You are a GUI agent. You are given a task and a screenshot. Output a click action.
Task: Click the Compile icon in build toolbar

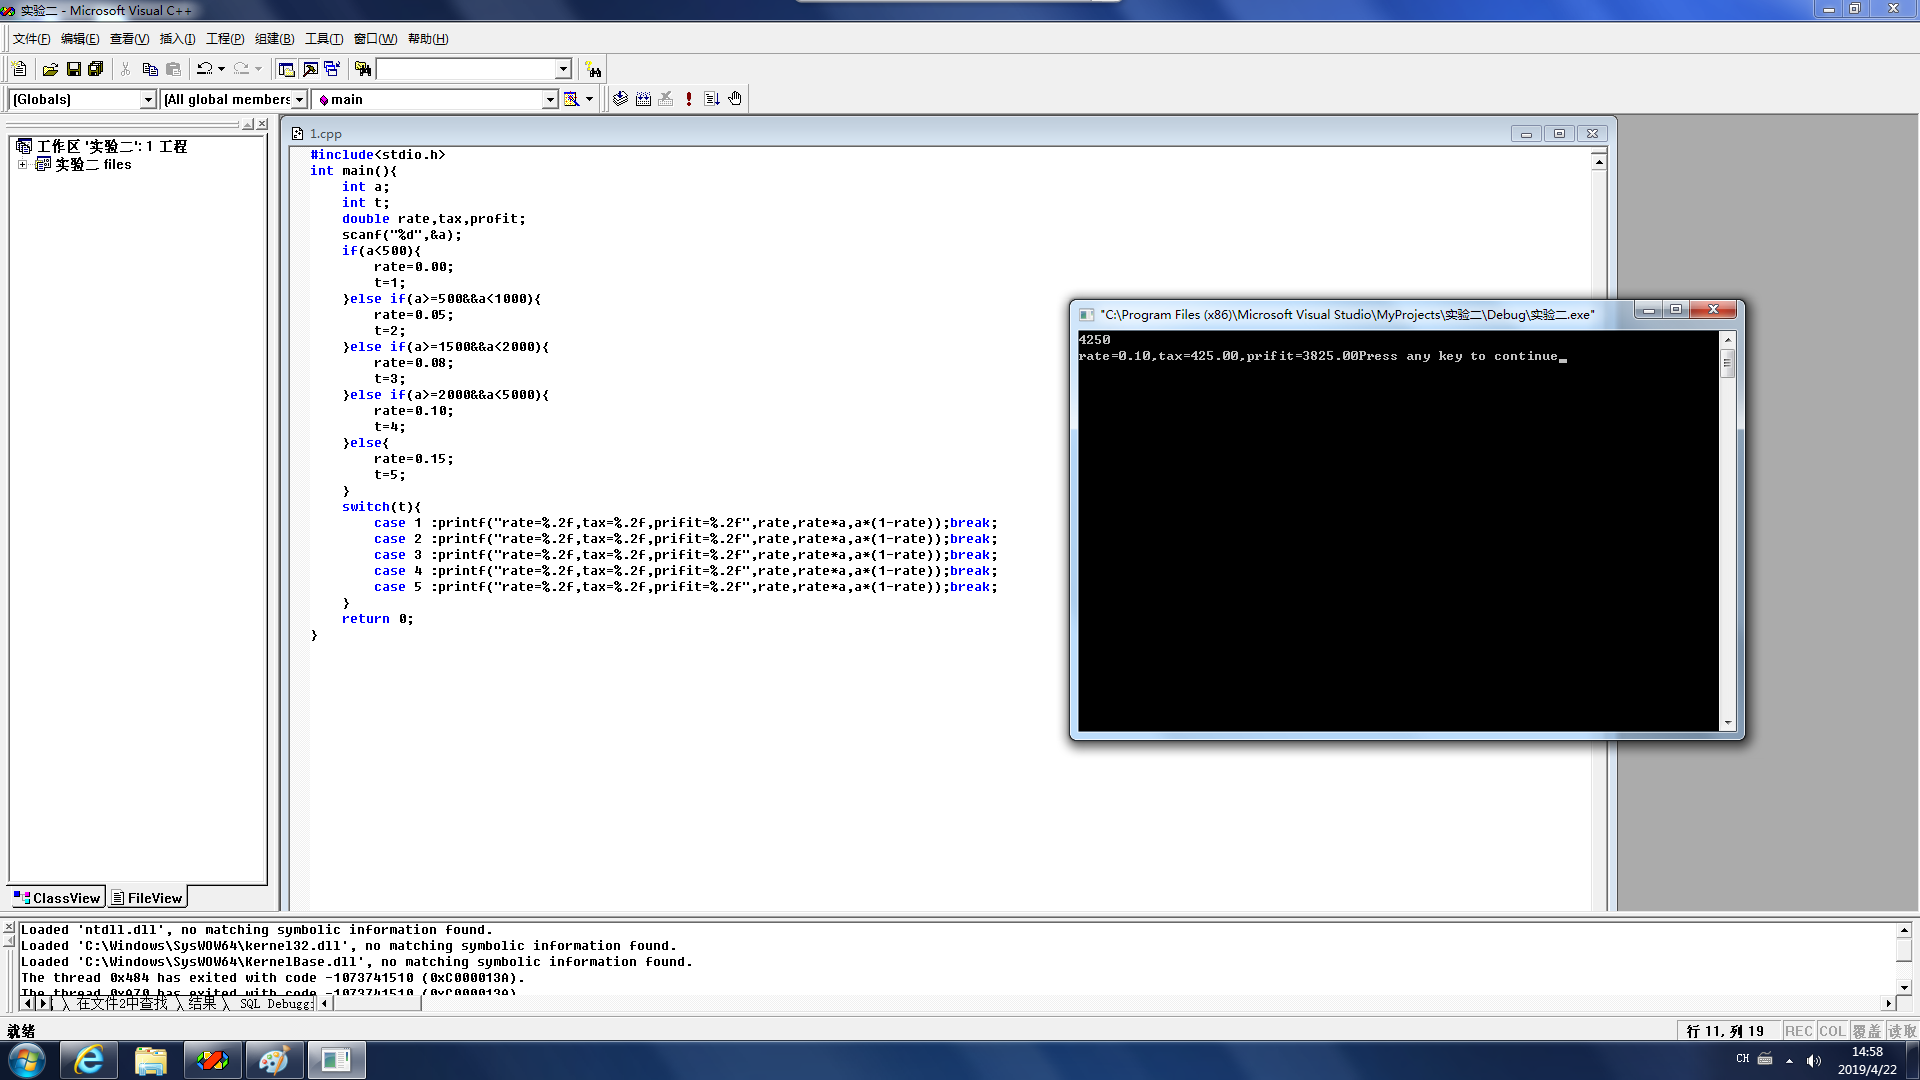tap(620, 99)
